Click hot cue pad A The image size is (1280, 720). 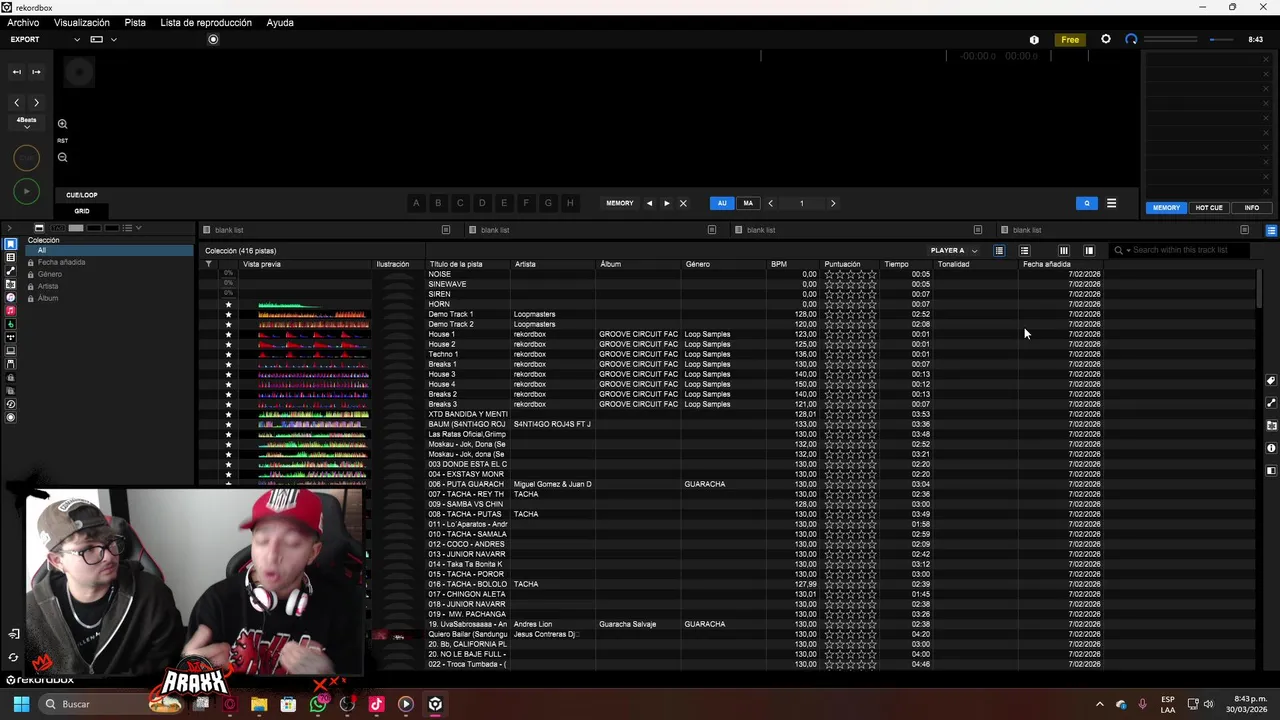[416, 203]
